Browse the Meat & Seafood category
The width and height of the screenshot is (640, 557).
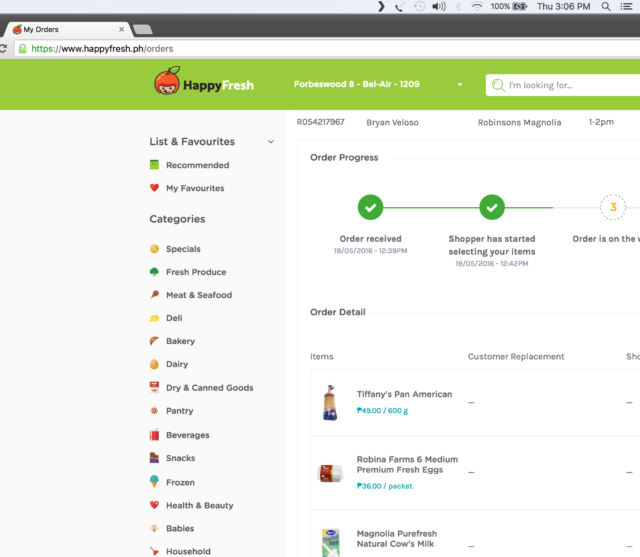click(x=199, y=295)
